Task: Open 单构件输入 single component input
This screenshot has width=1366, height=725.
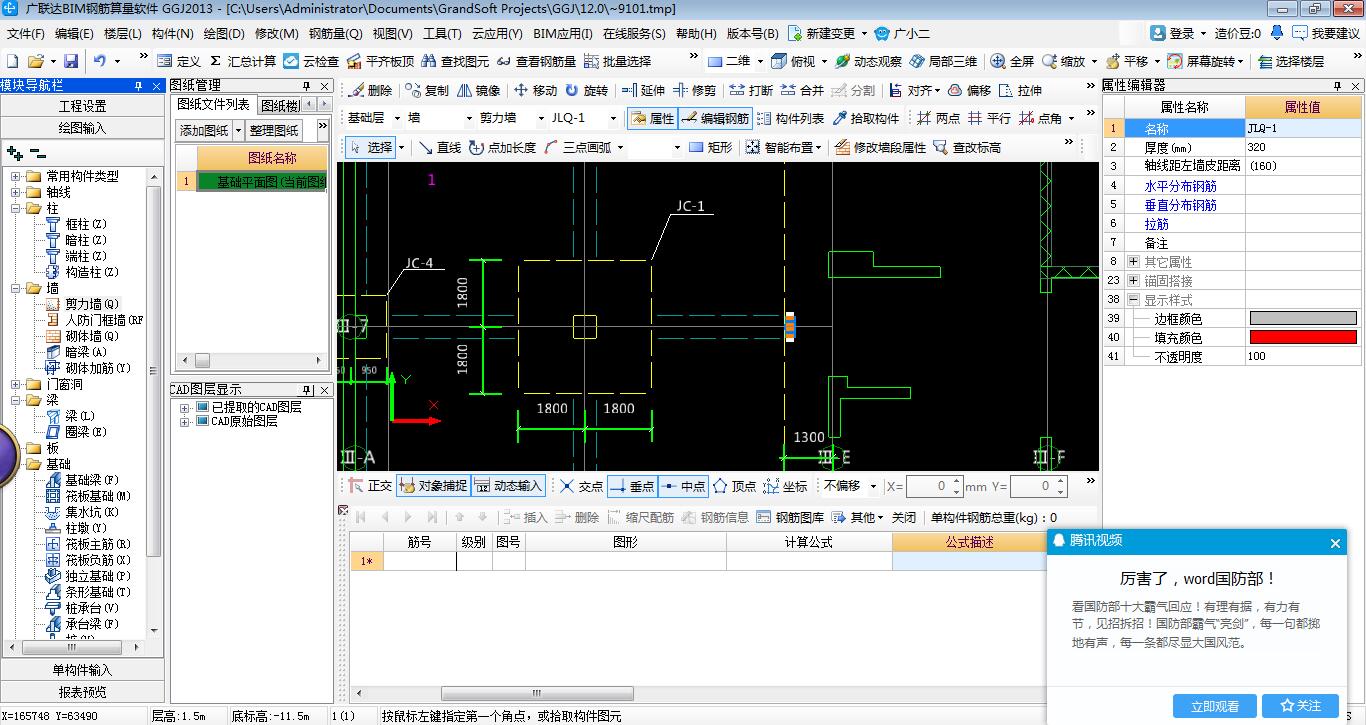Action: coord(82,670)
